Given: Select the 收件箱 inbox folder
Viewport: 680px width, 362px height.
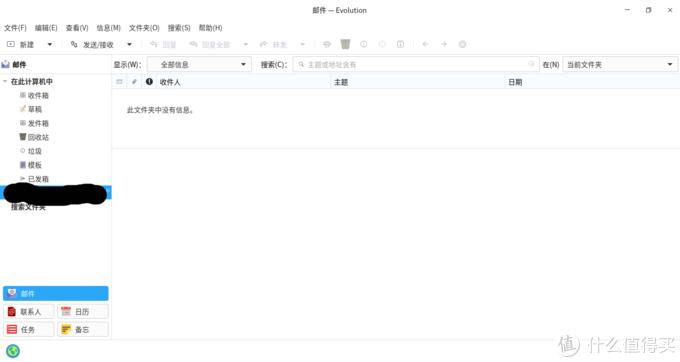Looking at the screenshot, I should [34, 95].
